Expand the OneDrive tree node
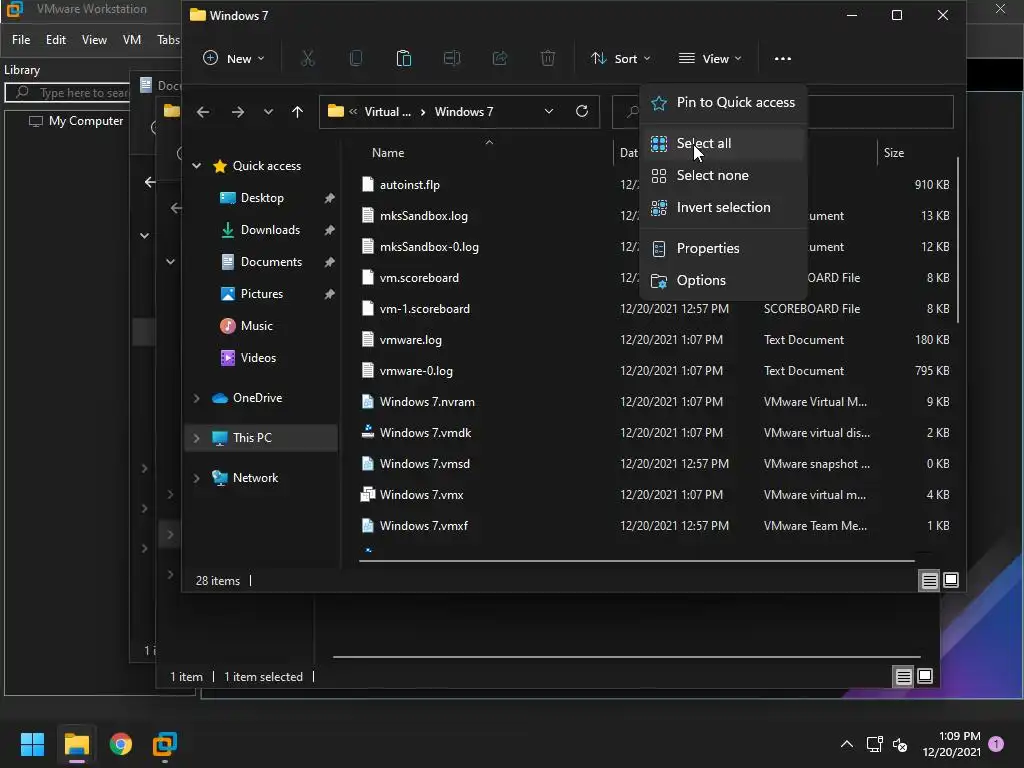 pos(197,398)
